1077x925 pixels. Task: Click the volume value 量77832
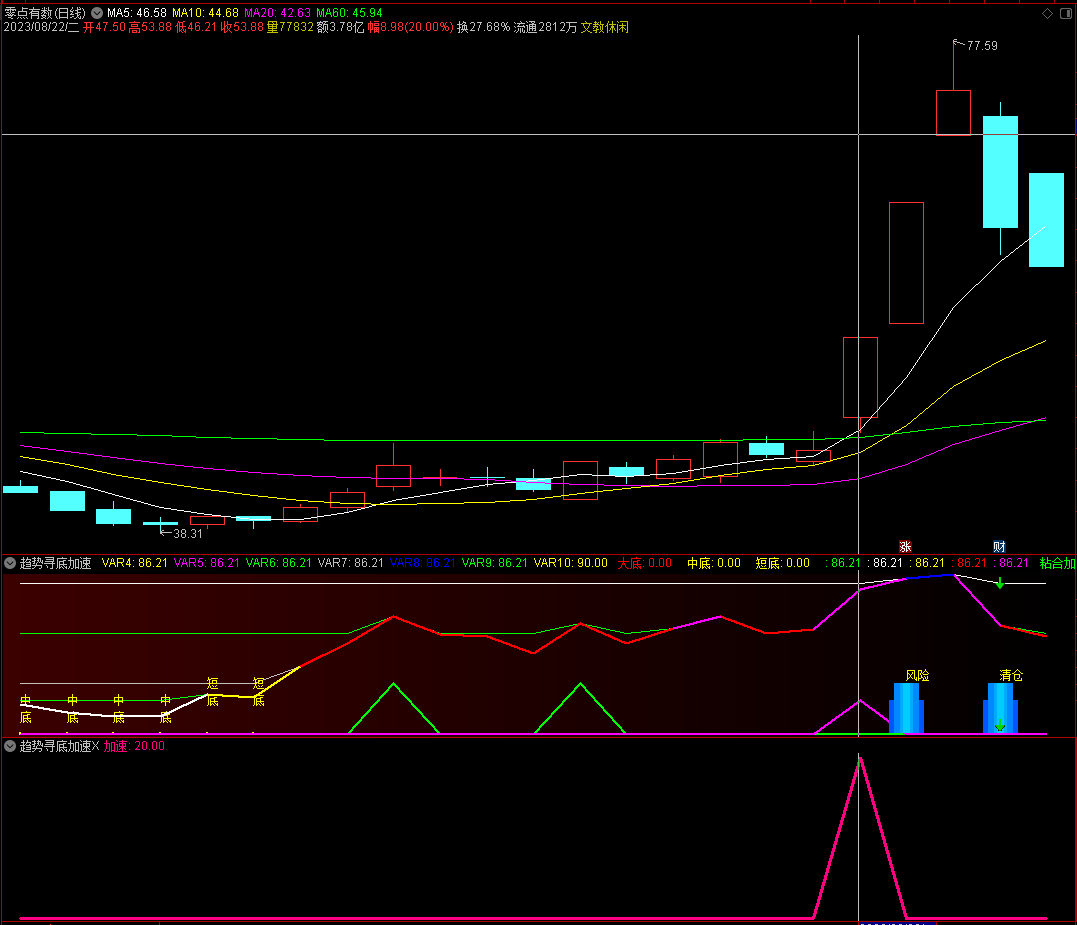[x=290, y=27]
